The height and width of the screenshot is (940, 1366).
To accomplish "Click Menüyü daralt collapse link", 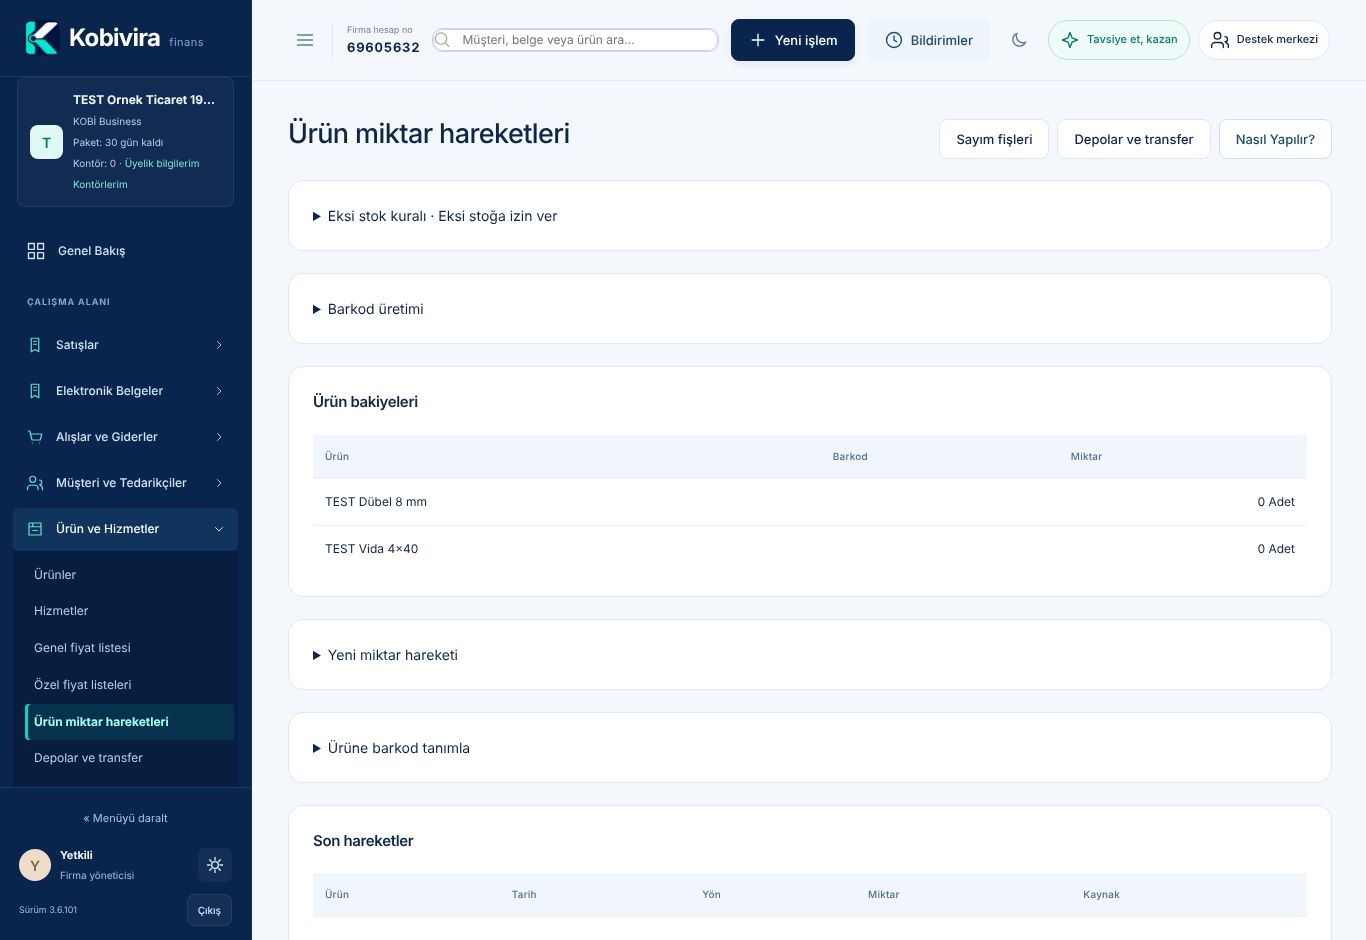I will tap(125, 818).
